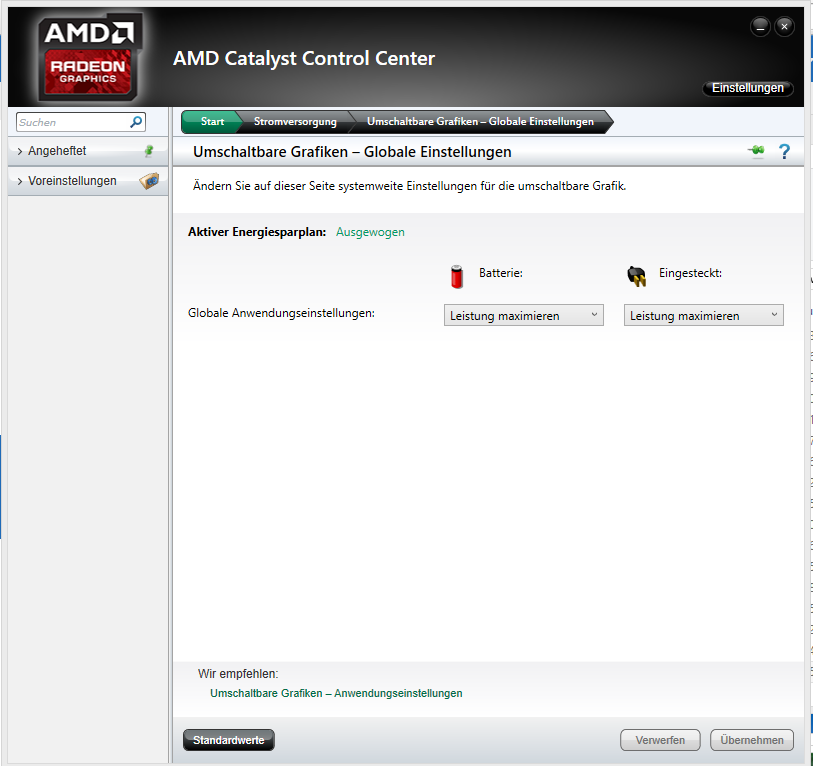The width and height of the screenshot is (813, 766).
Task: Click the search magnifier icon
Action: tap(136, 122)
